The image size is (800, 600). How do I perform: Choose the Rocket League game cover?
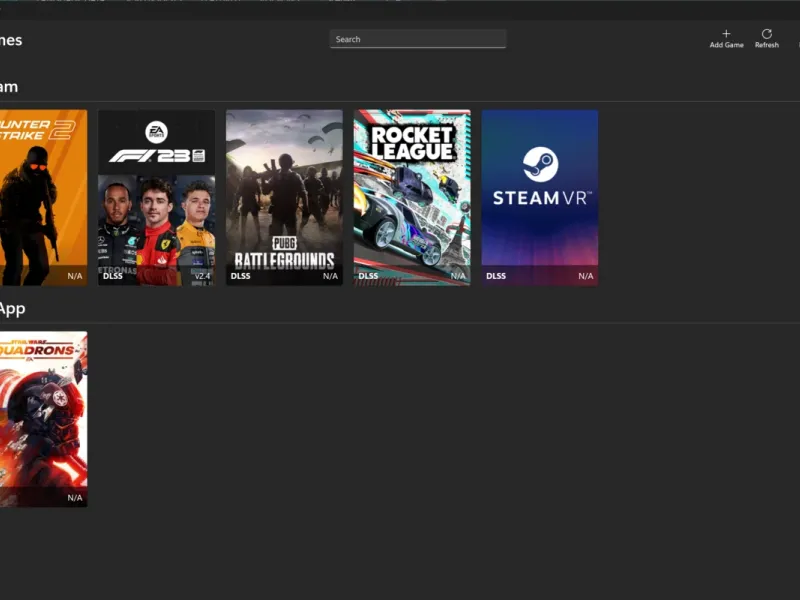(x=412, y=197)
